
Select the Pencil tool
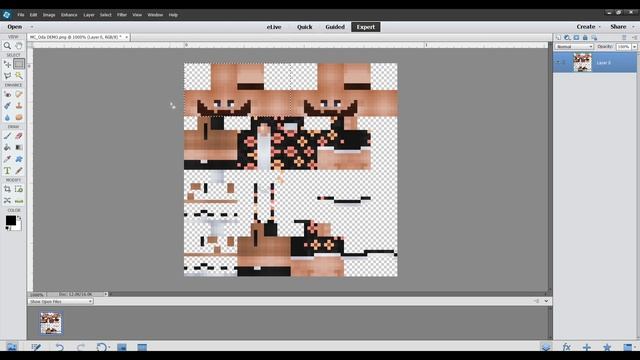click(19, 171)
